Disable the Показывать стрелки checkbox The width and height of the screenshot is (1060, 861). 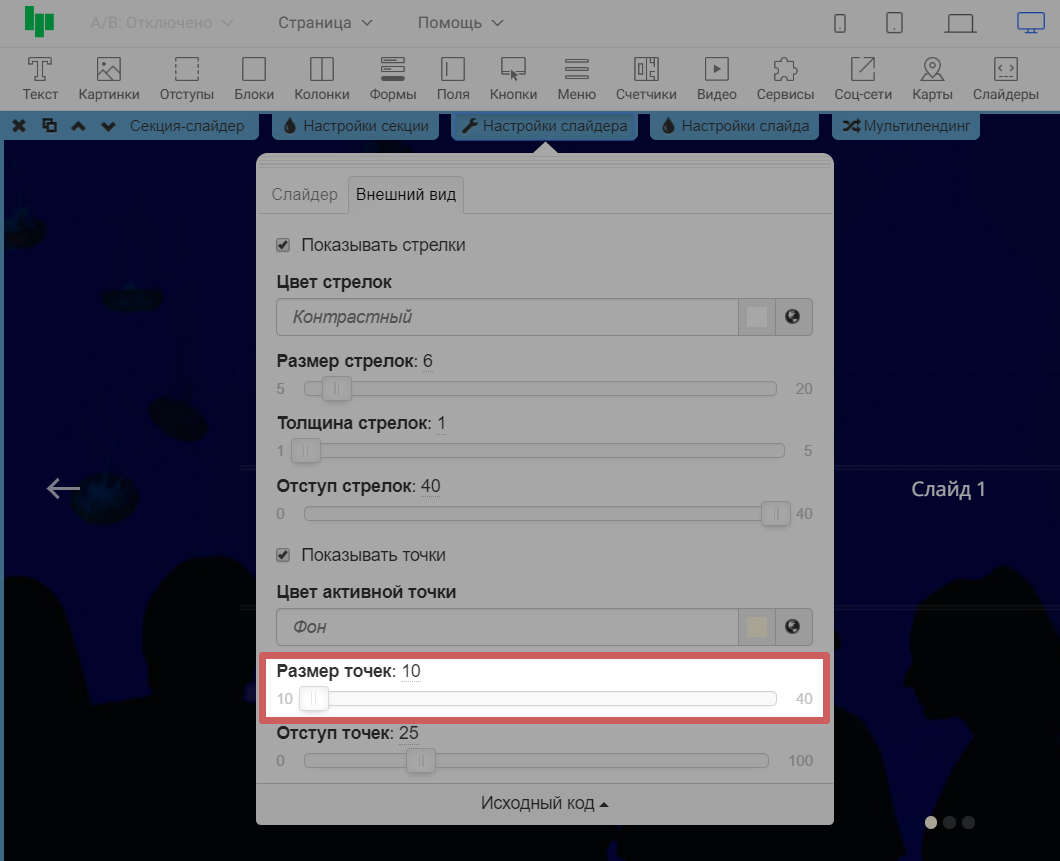click(283, 245)
